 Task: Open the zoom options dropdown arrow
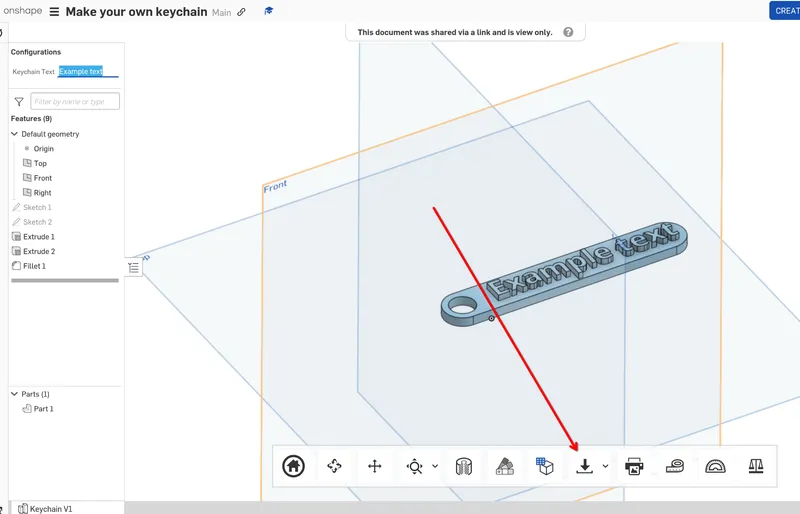435,466
